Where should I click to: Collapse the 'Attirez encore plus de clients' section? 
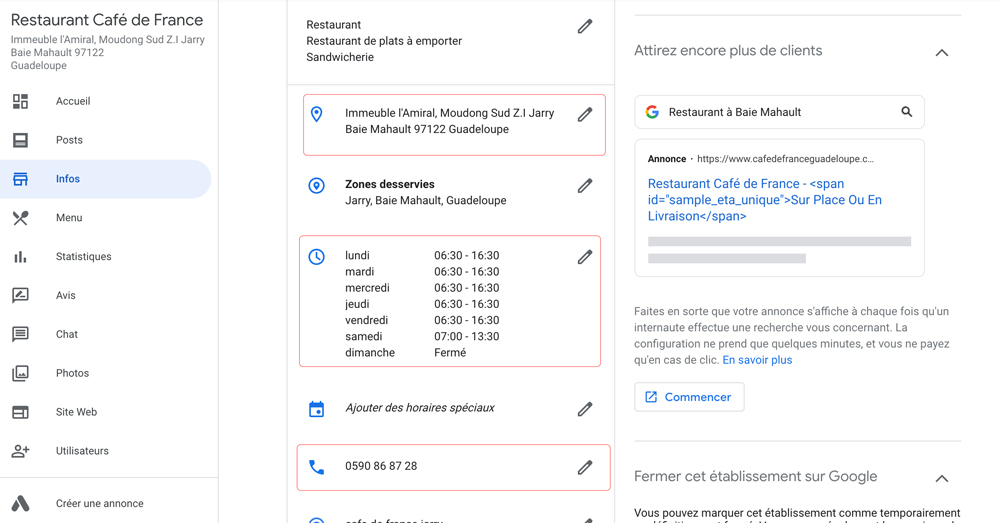click(x=941, y=53)
